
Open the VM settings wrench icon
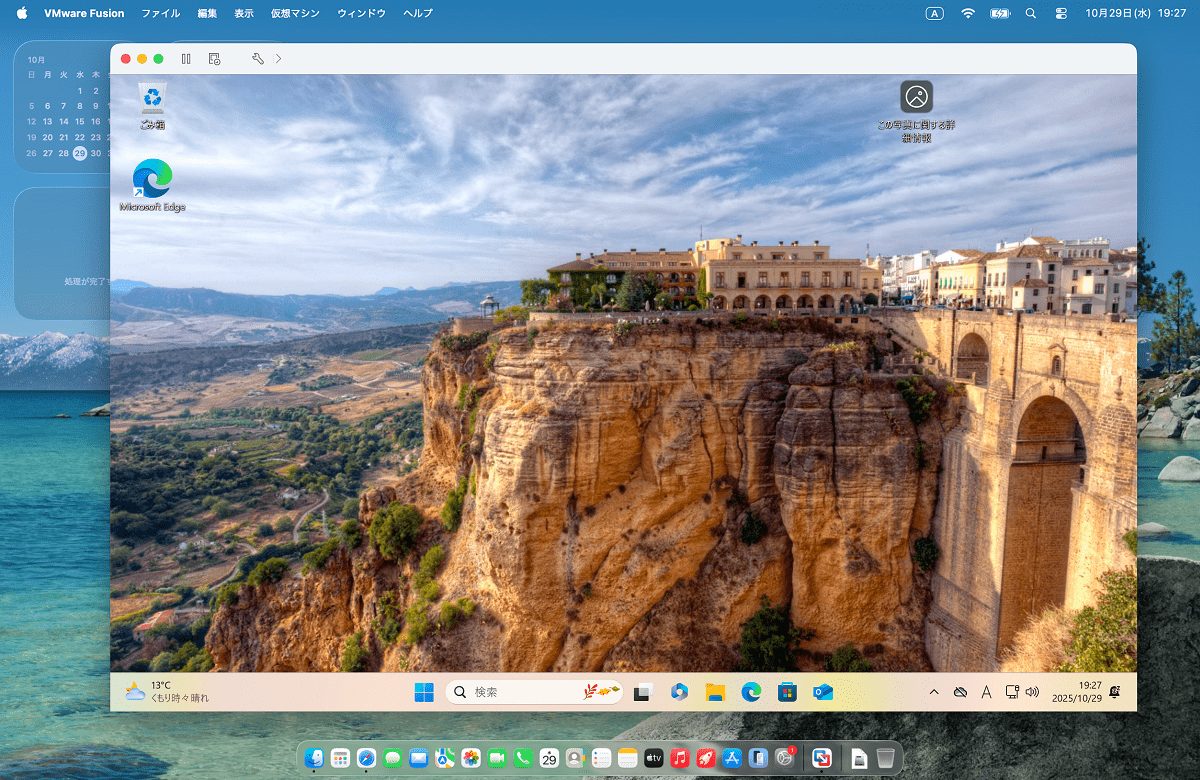point(257,59)
